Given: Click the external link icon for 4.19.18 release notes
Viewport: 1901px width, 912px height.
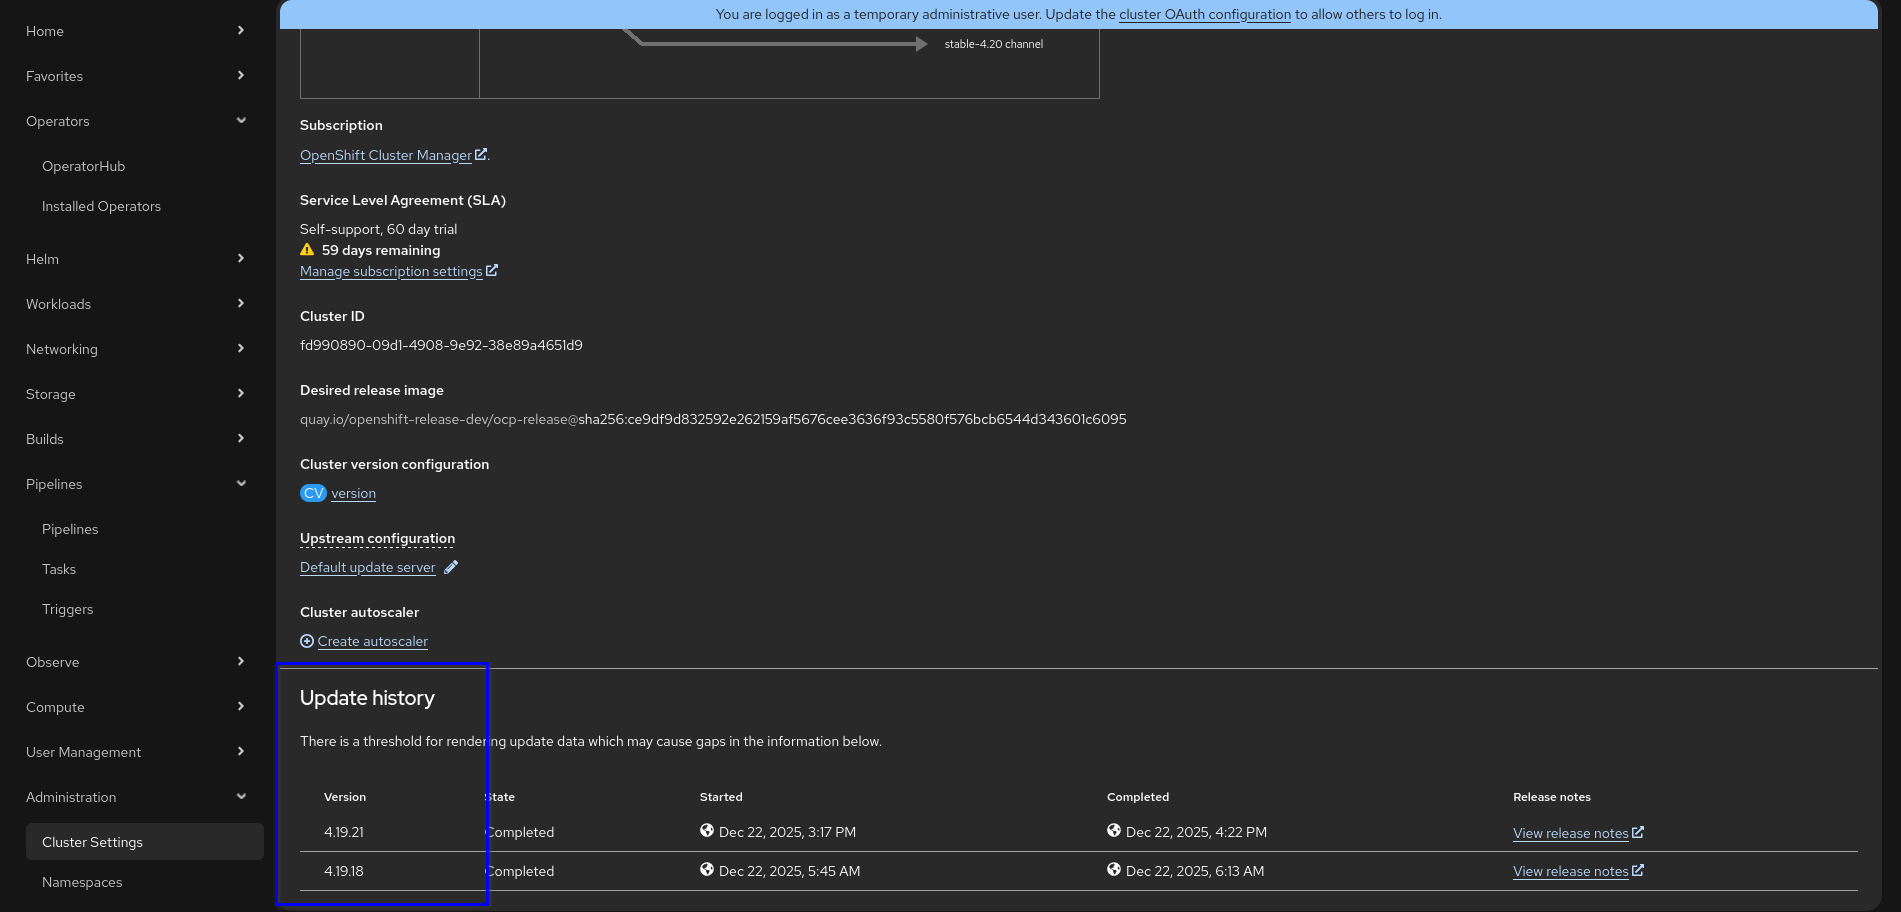Looking at the screenshot, I should pos(1638,871).
